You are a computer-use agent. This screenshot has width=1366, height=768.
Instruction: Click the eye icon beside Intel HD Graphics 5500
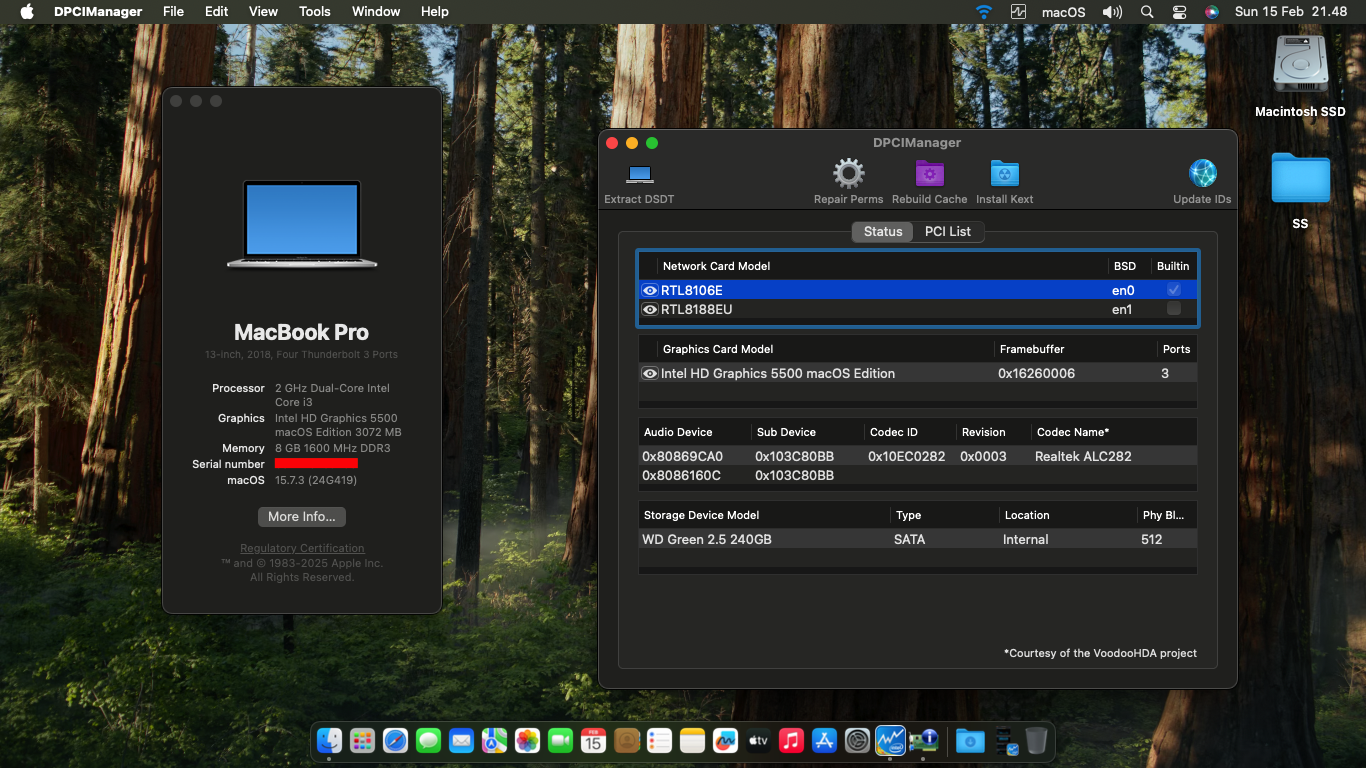(649, 373)
